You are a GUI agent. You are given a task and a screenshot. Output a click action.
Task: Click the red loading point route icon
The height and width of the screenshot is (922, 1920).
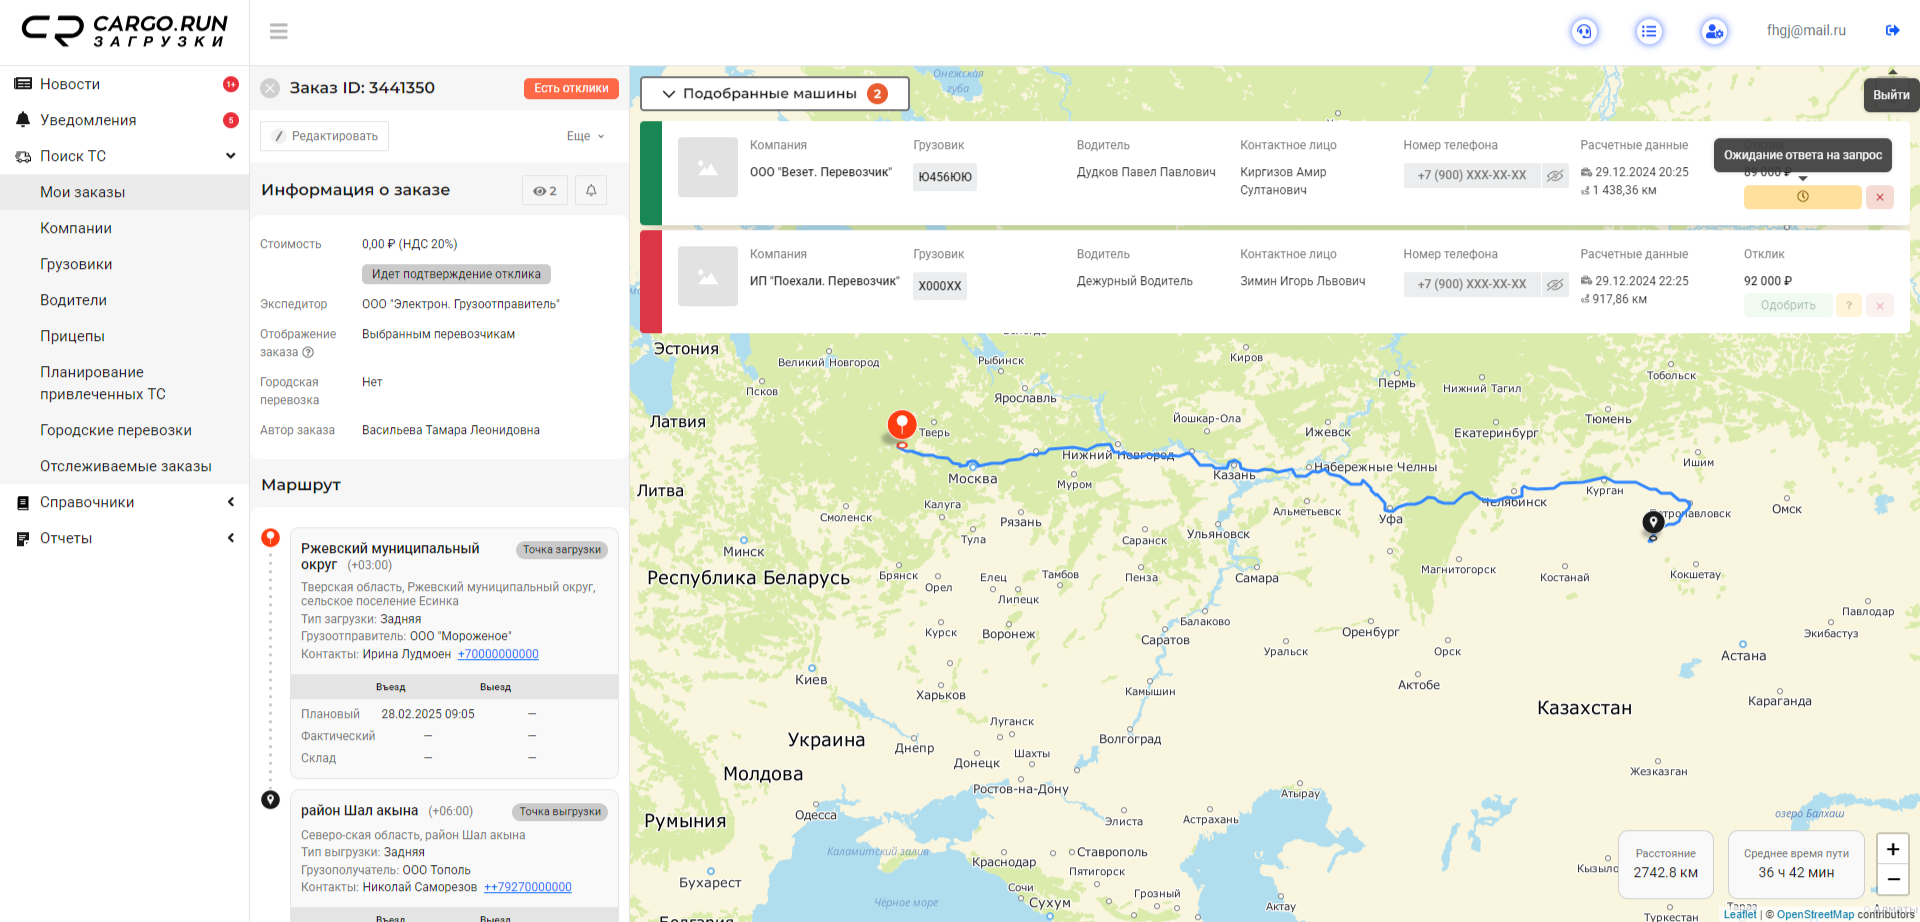(270, 538)
